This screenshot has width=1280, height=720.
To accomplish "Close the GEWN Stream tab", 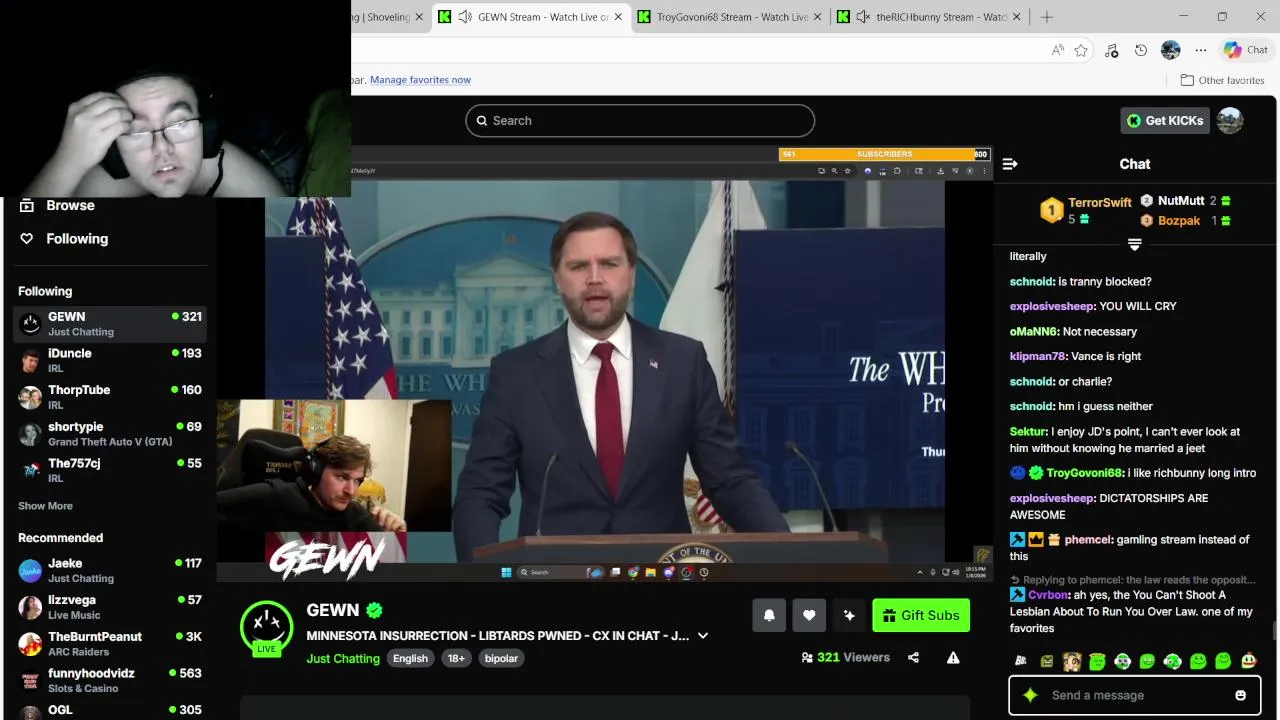I will (x=618, y=17).
